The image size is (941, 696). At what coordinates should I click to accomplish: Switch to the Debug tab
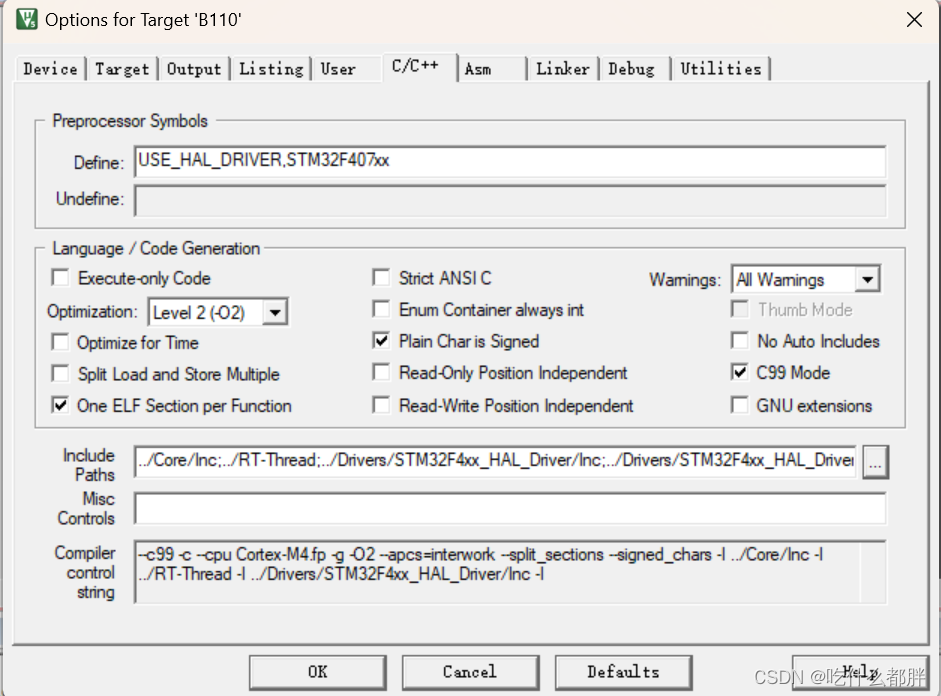631,68
